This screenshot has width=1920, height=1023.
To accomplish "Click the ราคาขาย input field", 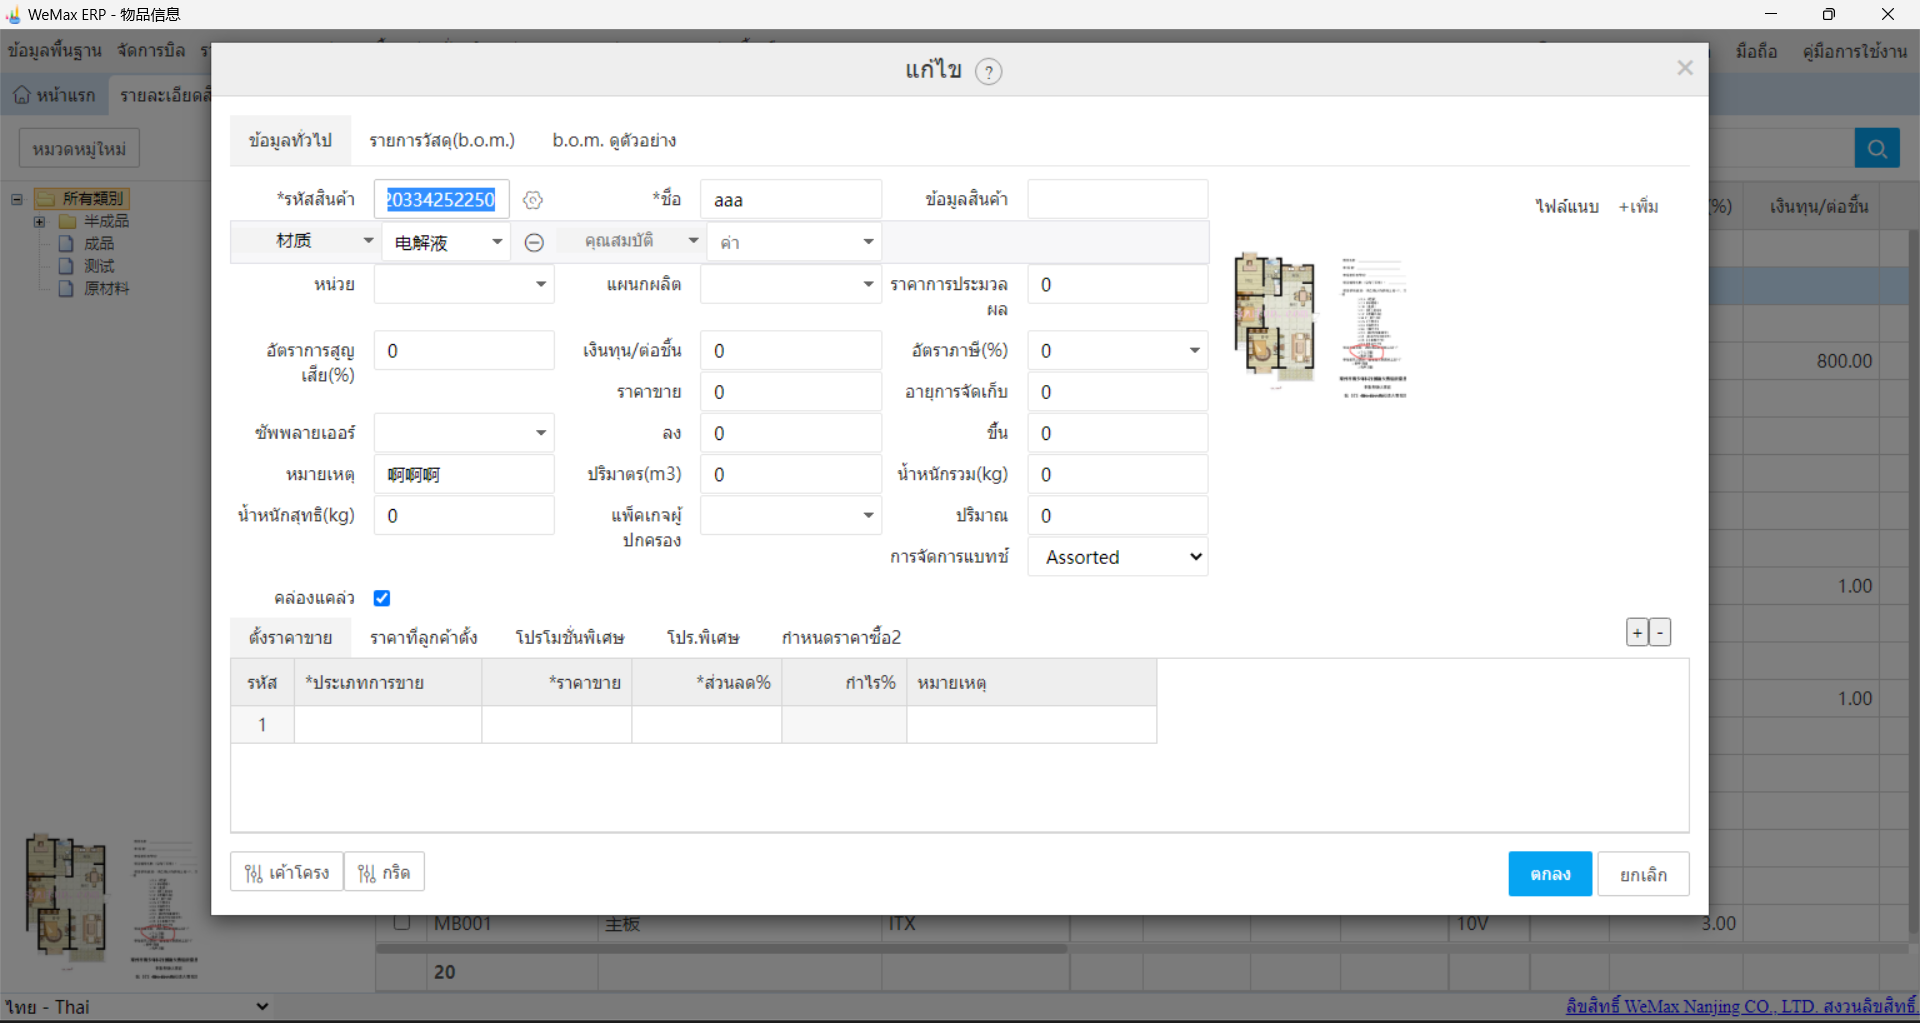I will coord(790,392).
